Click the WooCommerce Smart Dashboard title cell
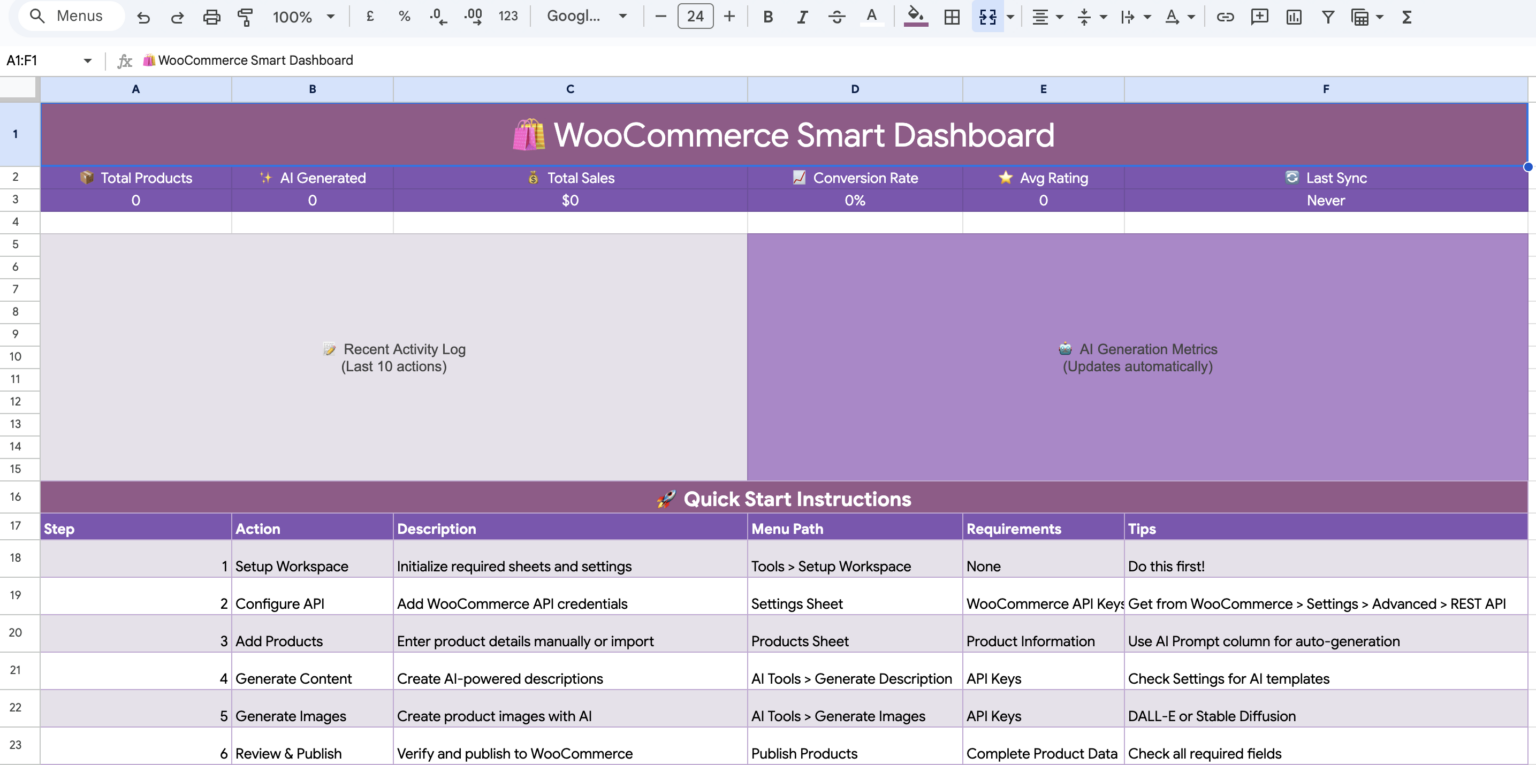 click(784, 134)
